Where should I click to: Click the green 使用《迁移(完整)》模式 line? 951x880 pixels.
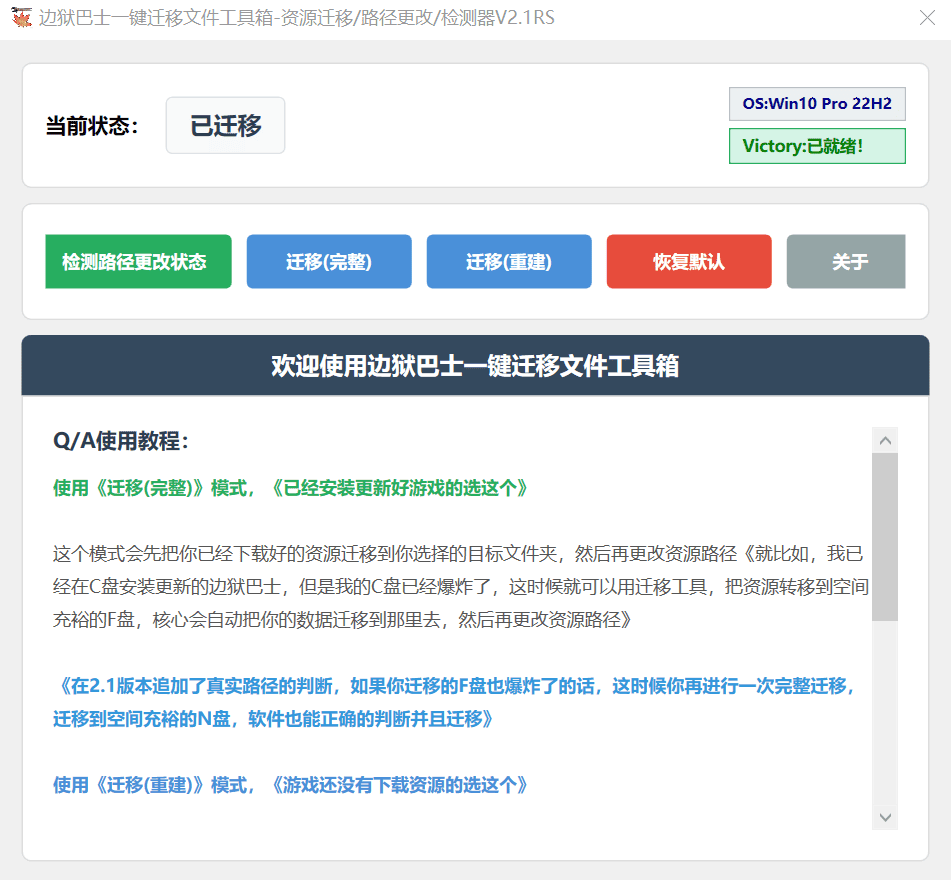290,488
